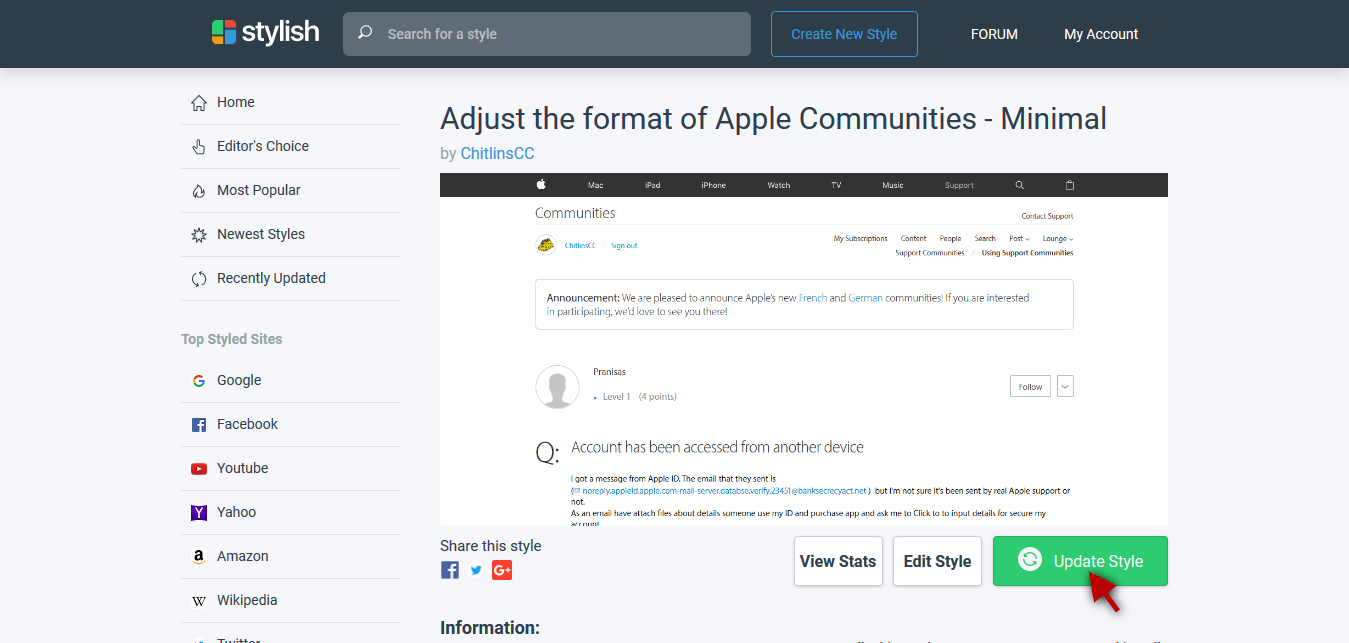Viewport: 1349px width, 643px height.
Task: Click the Yahoo logo icon
Action: 199,512
